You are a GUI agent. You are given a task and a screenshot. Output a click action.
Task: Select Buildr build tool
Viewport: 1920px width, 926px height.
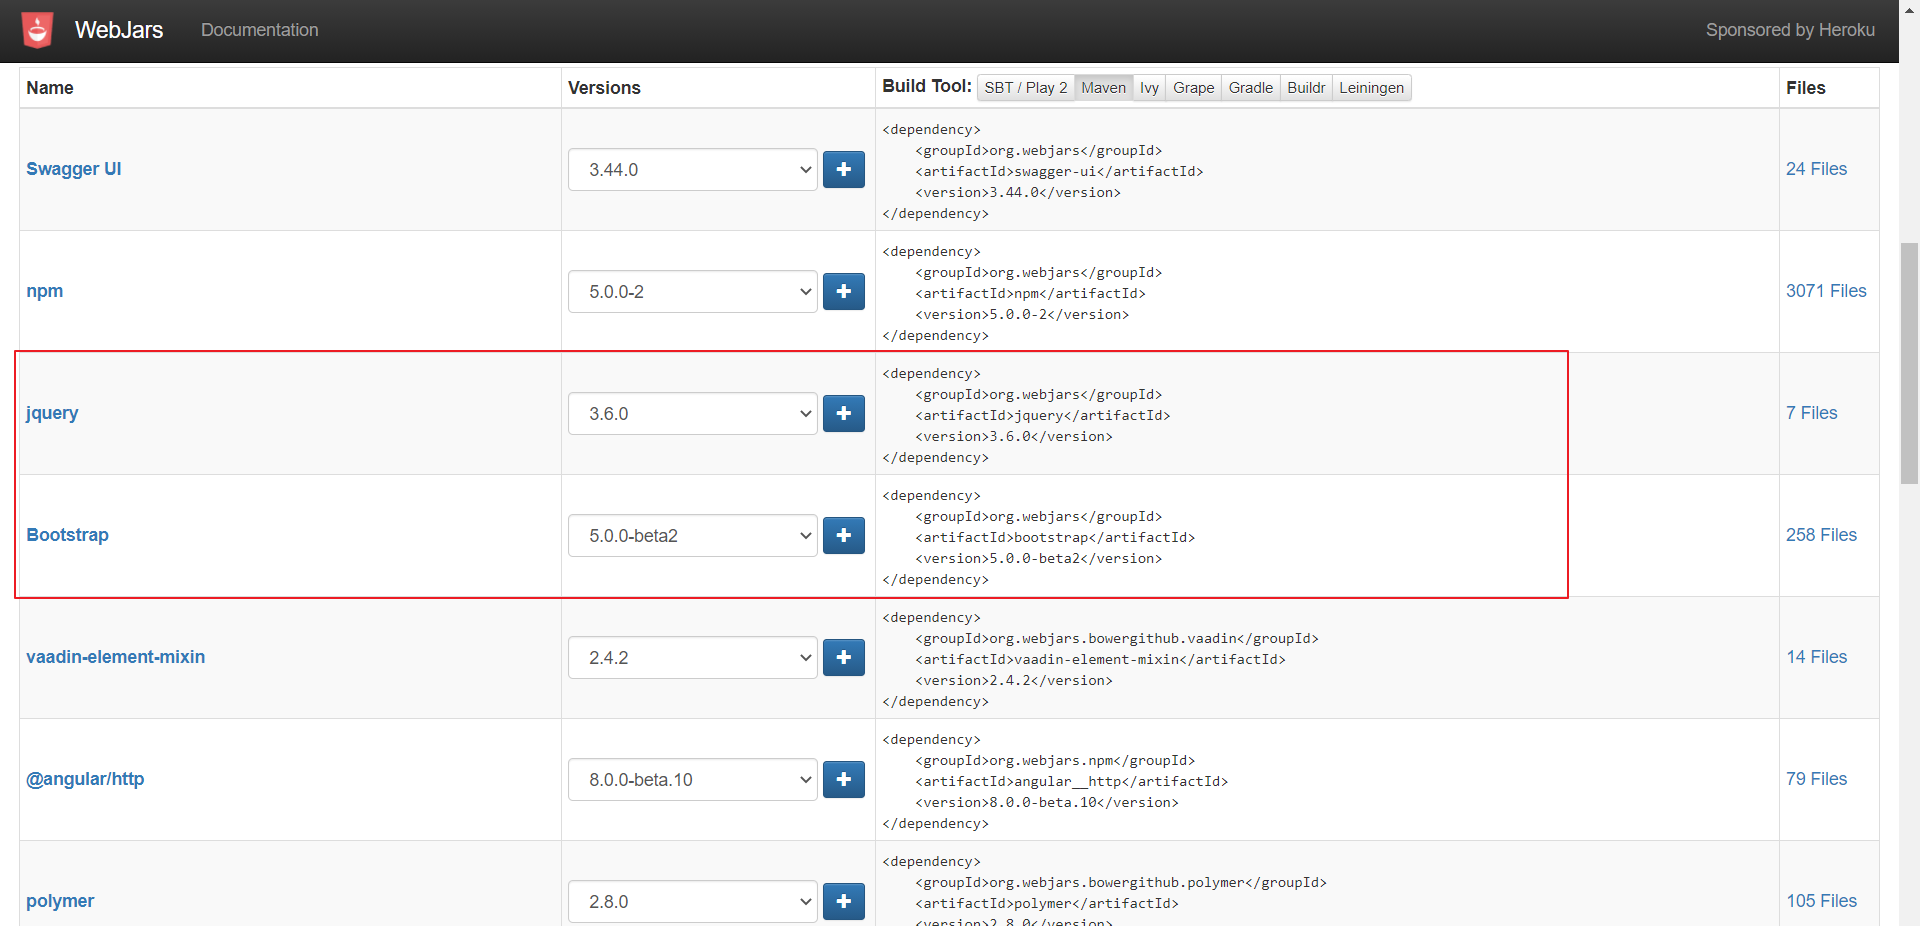click(1307, 88)
